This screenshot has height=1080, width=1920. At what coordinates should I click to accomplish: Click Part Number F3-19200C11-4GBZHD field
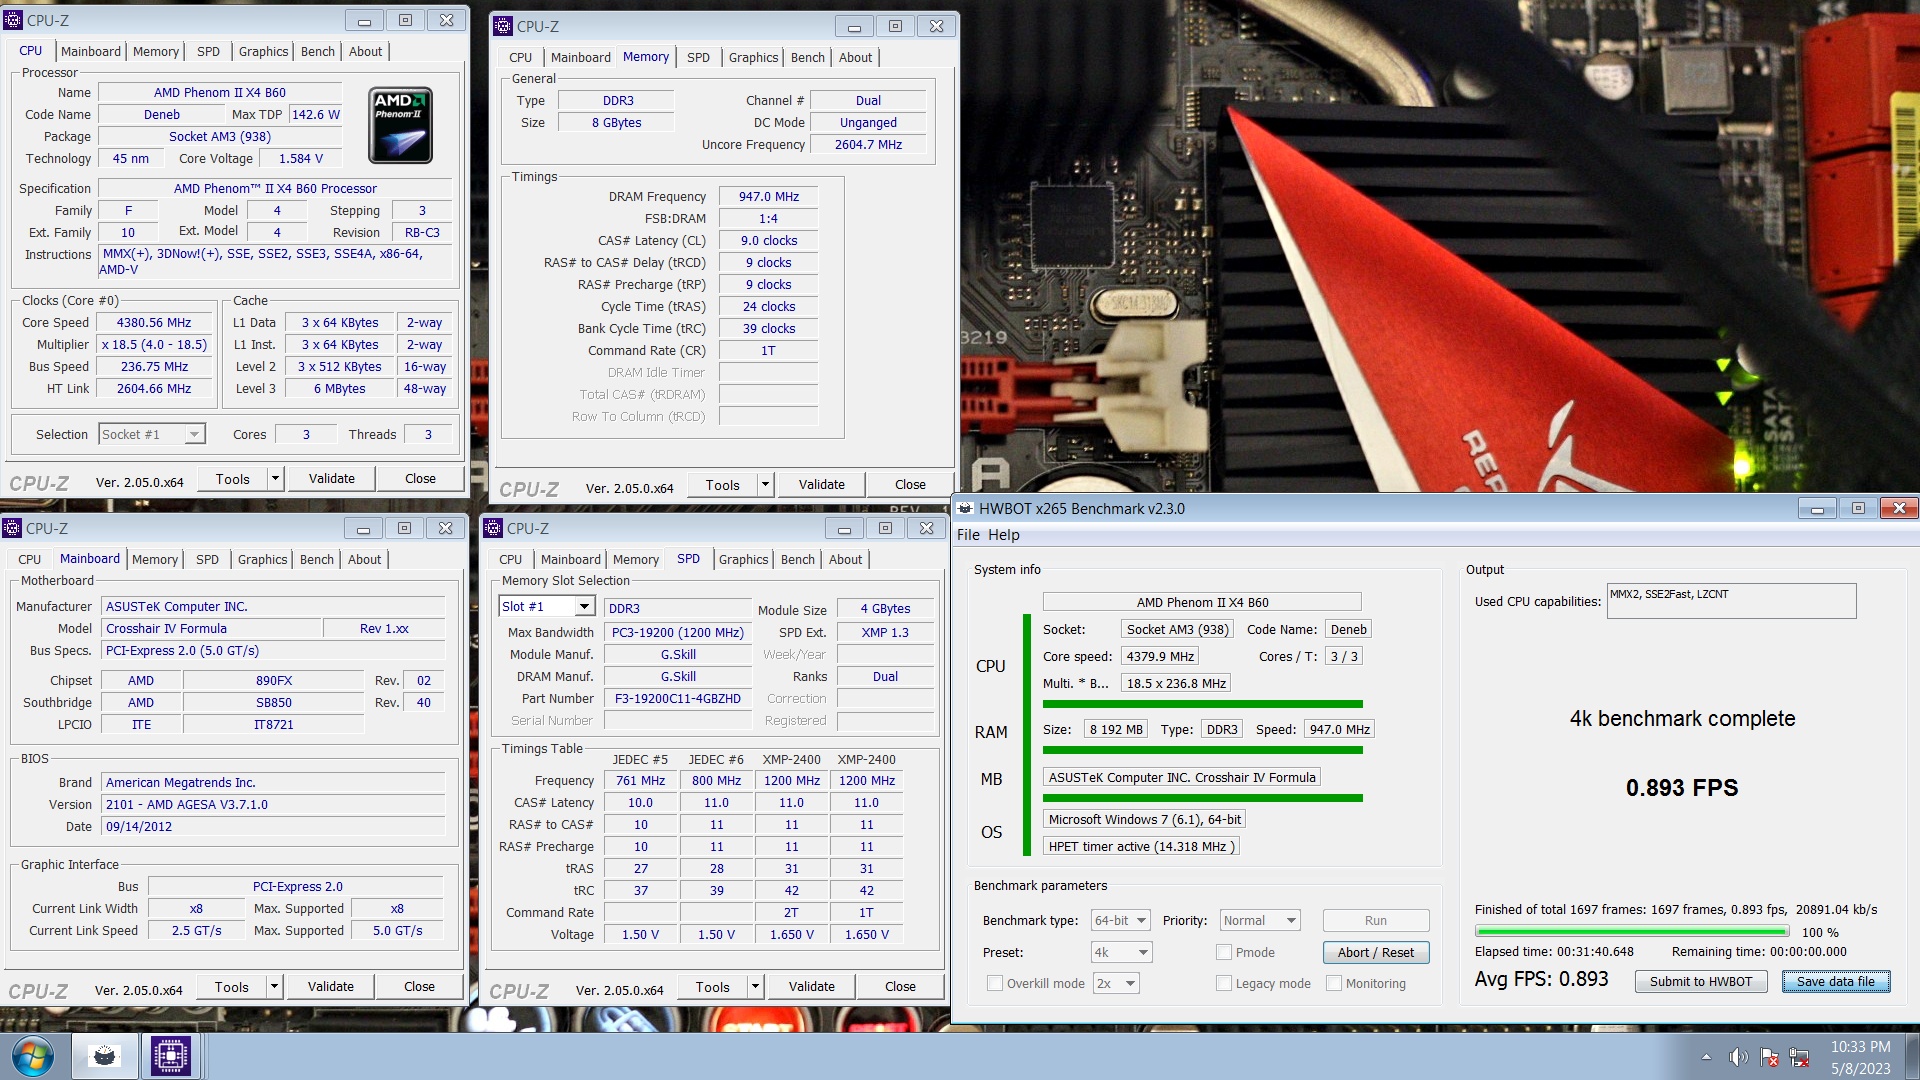(677, 698)
